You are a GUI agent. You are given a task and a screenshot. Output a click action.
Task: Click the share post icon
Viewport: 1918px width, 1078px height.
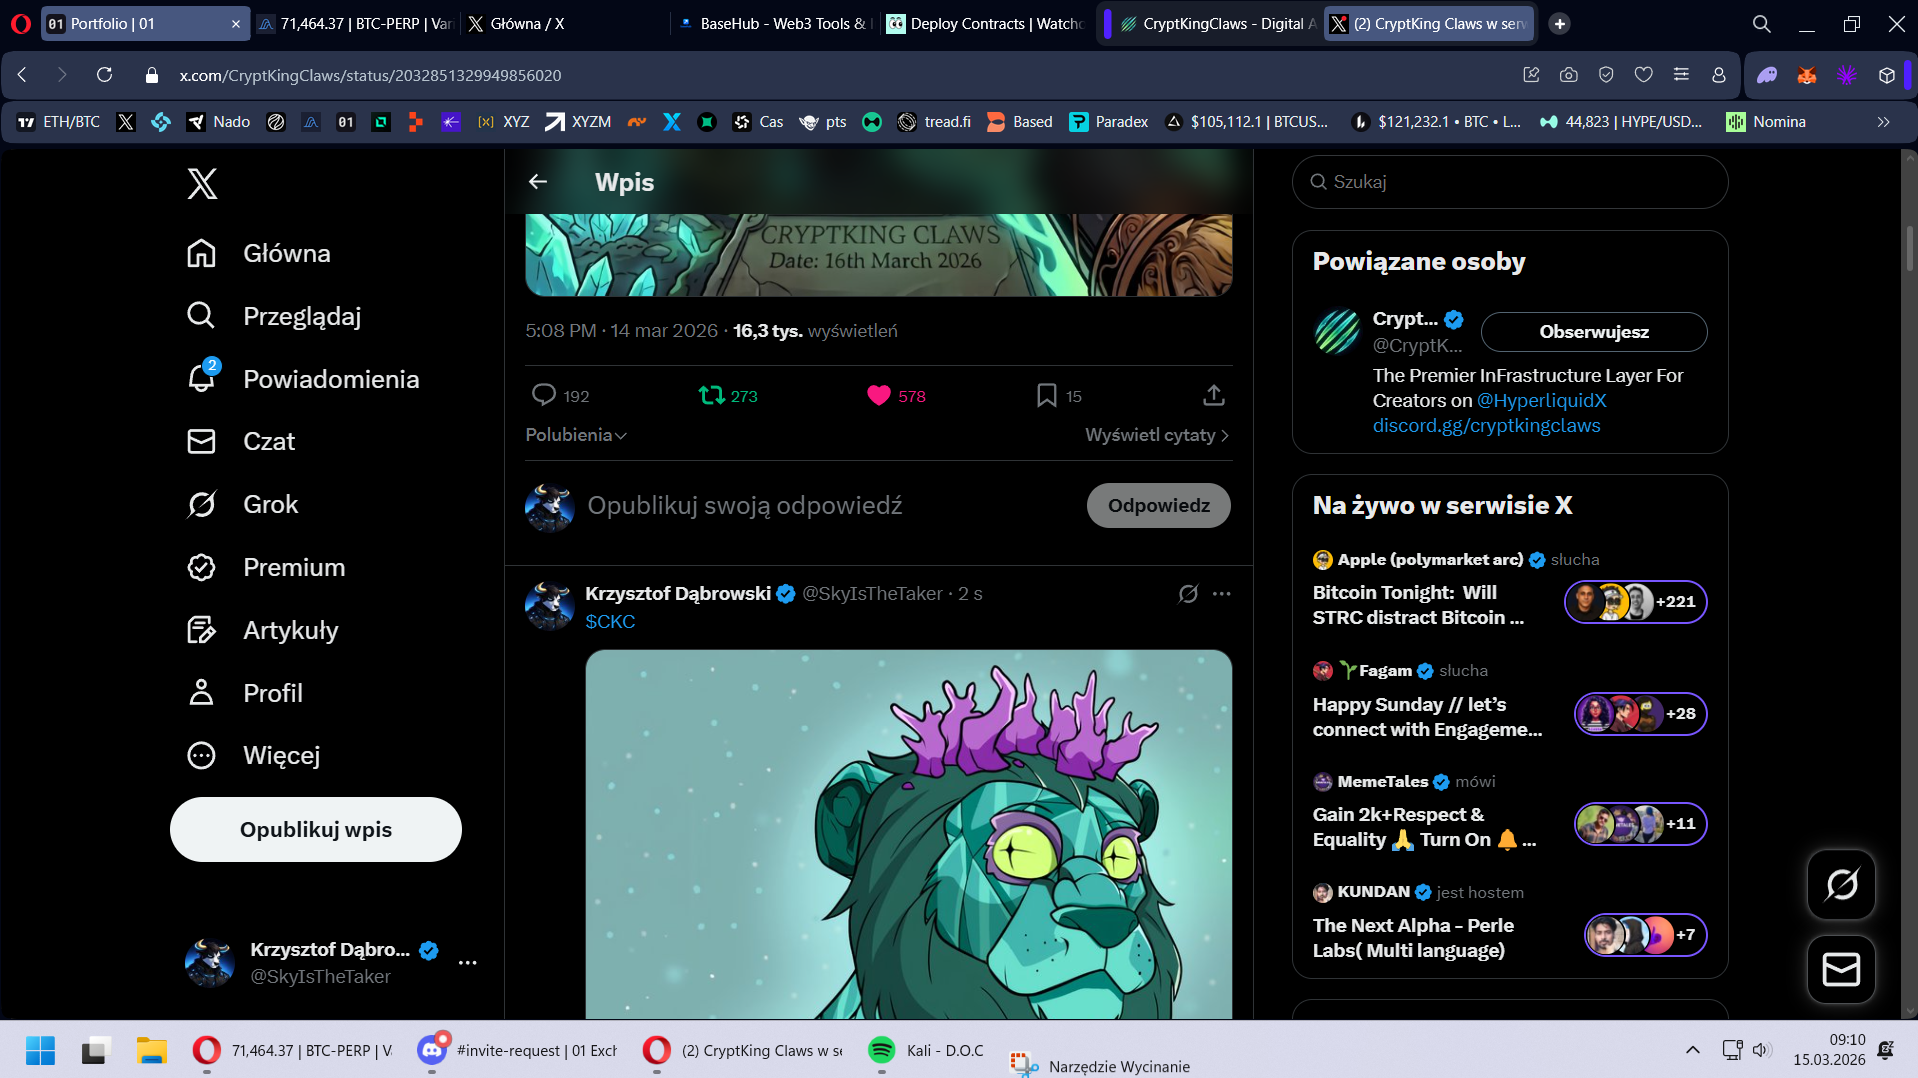point(1214,396)
